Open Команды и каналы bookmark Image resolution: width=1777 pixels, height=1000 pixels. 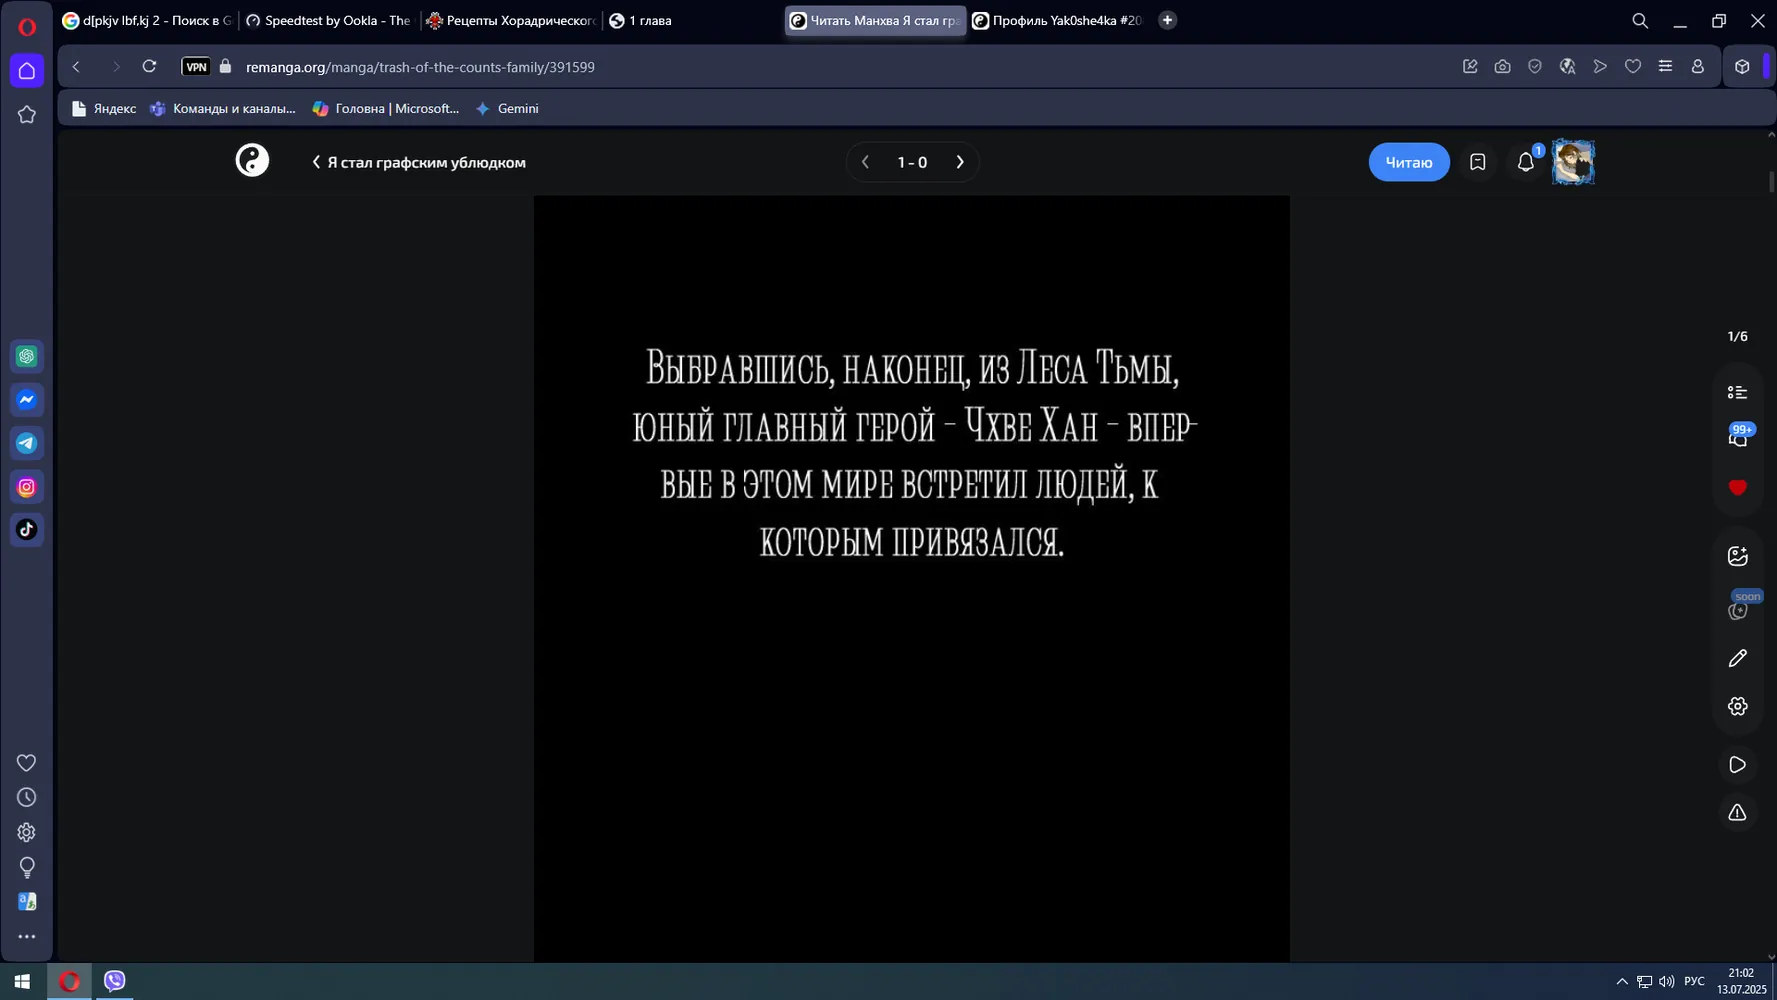click(x=223, y=109)
